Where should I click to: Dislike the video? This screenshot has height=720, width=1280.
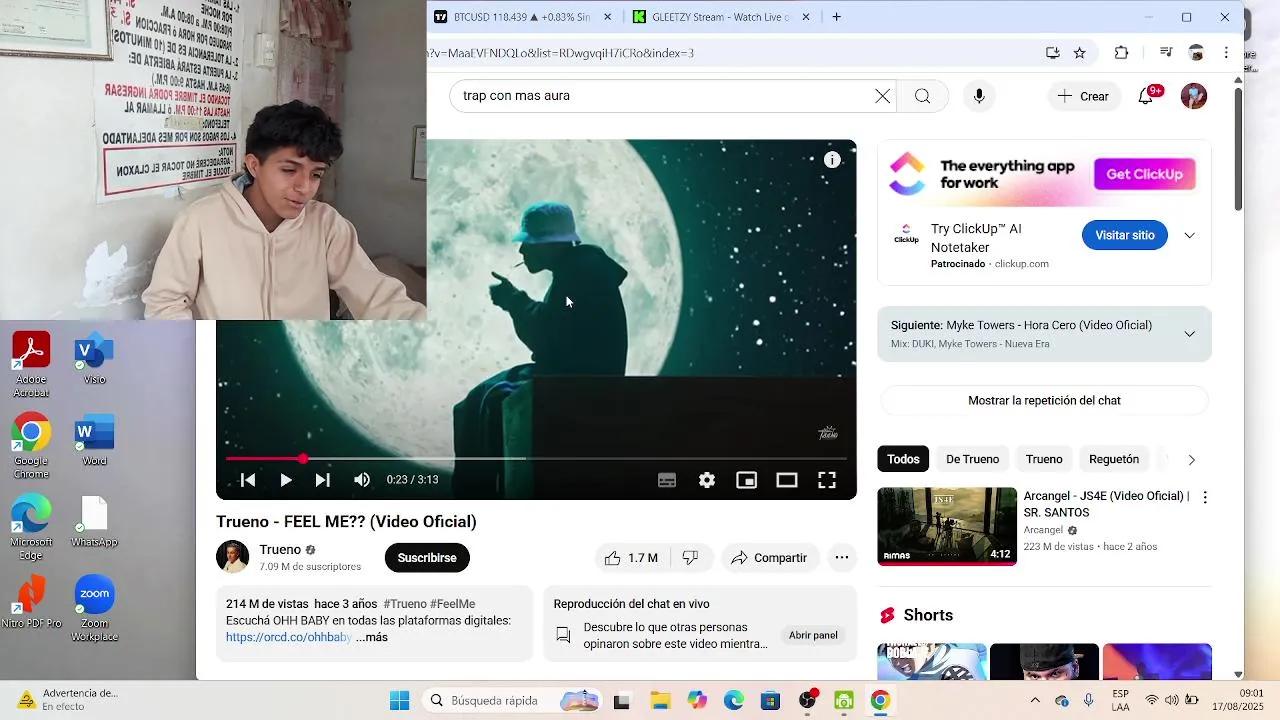[x=690, y=558]
